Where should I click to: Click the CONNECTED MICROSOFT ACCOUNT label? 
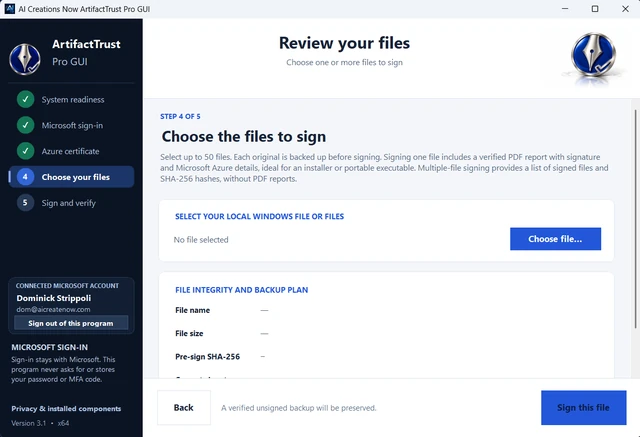coord(67,286)
